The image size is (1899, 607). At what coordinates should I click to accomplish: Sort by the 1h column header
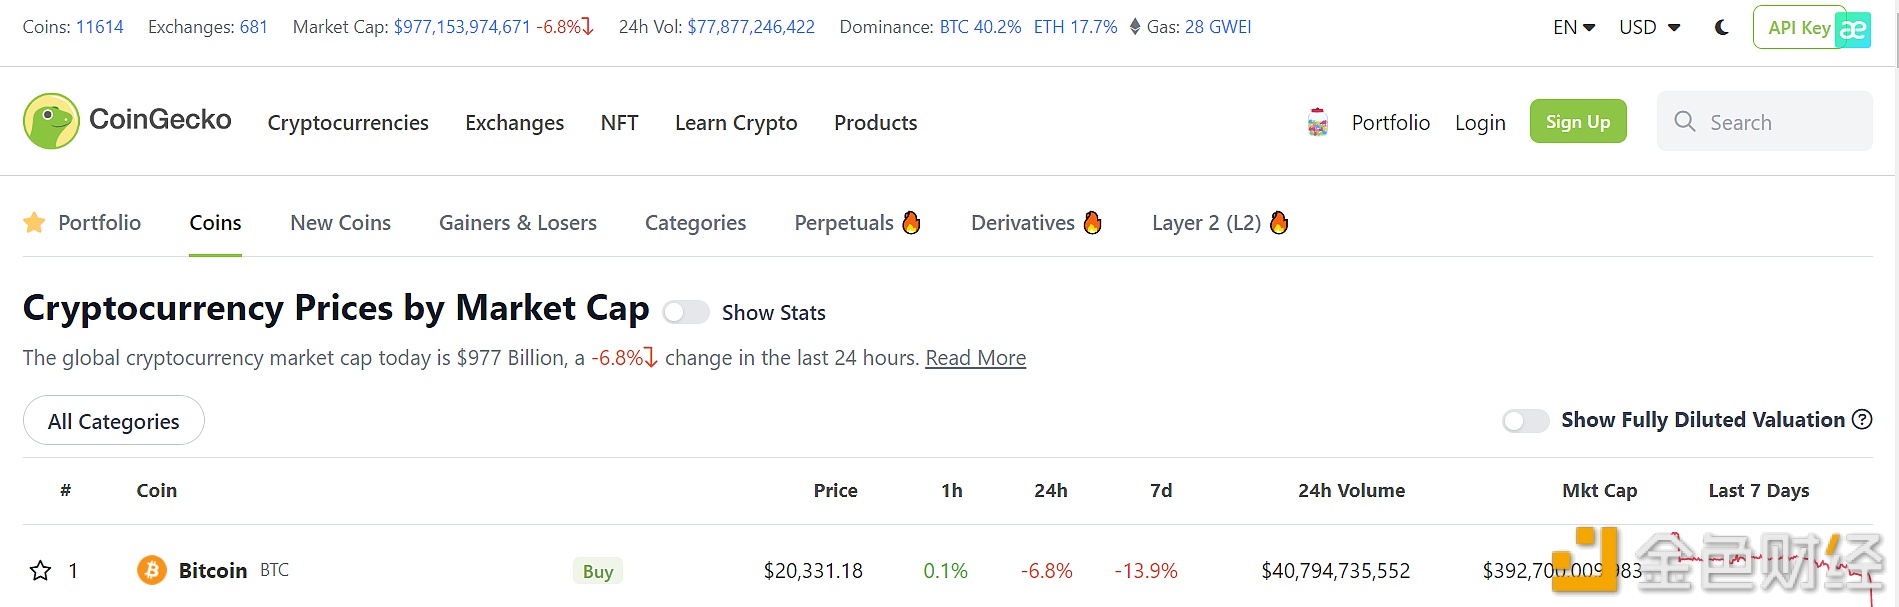(952, 490)
